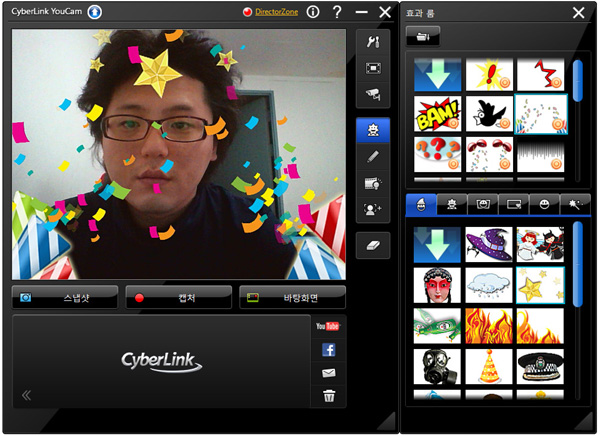This screenshot has width=600, height=436.
Task: Apply the red lightning bolt effect
Action: [540, 75]
